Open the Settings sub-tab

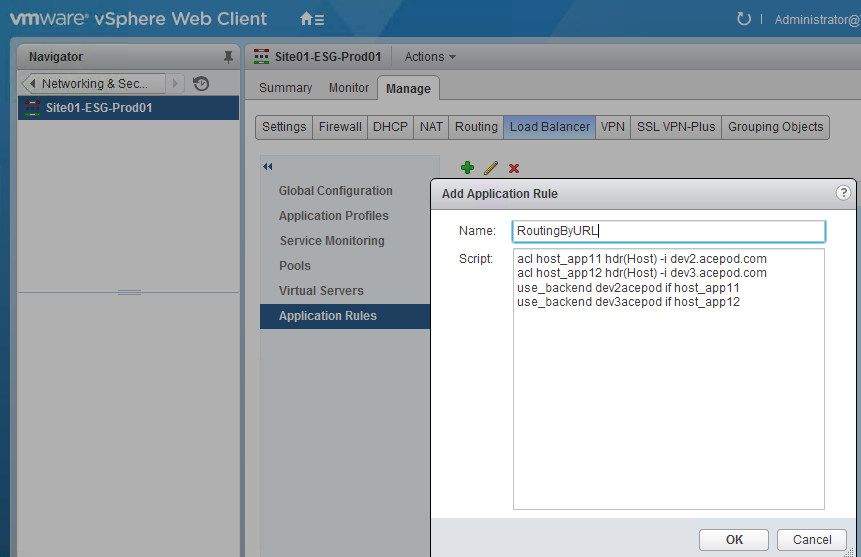click(284, 127)
